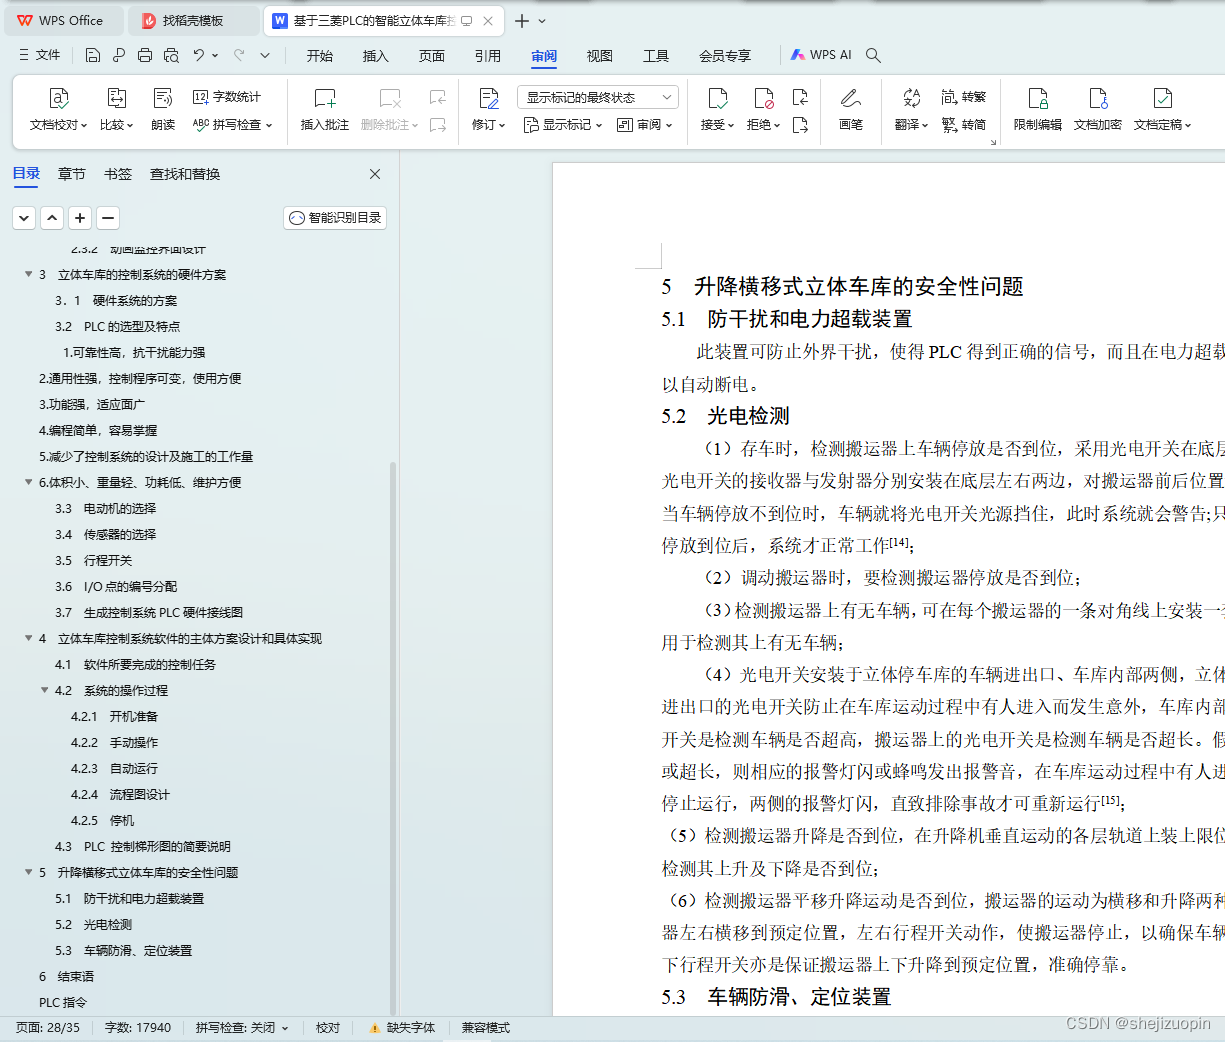Open new tab with plus button
This screenshot has height=1042, width=1225.
click(522, 21)
